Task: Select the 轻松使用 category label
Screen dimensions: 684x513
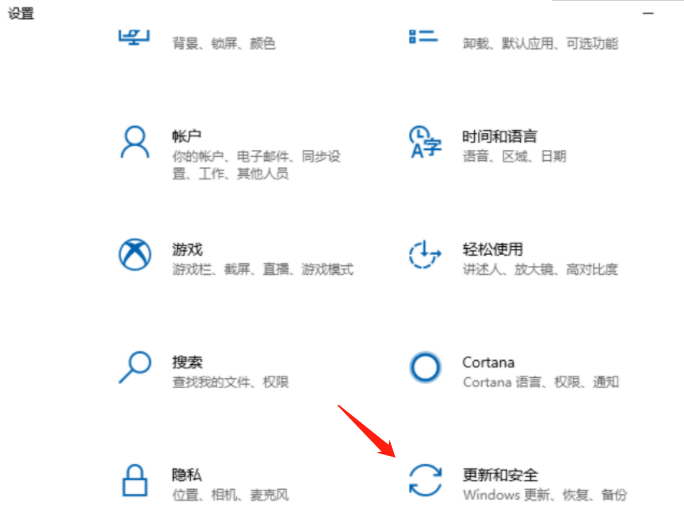Action: click(492, 250)
